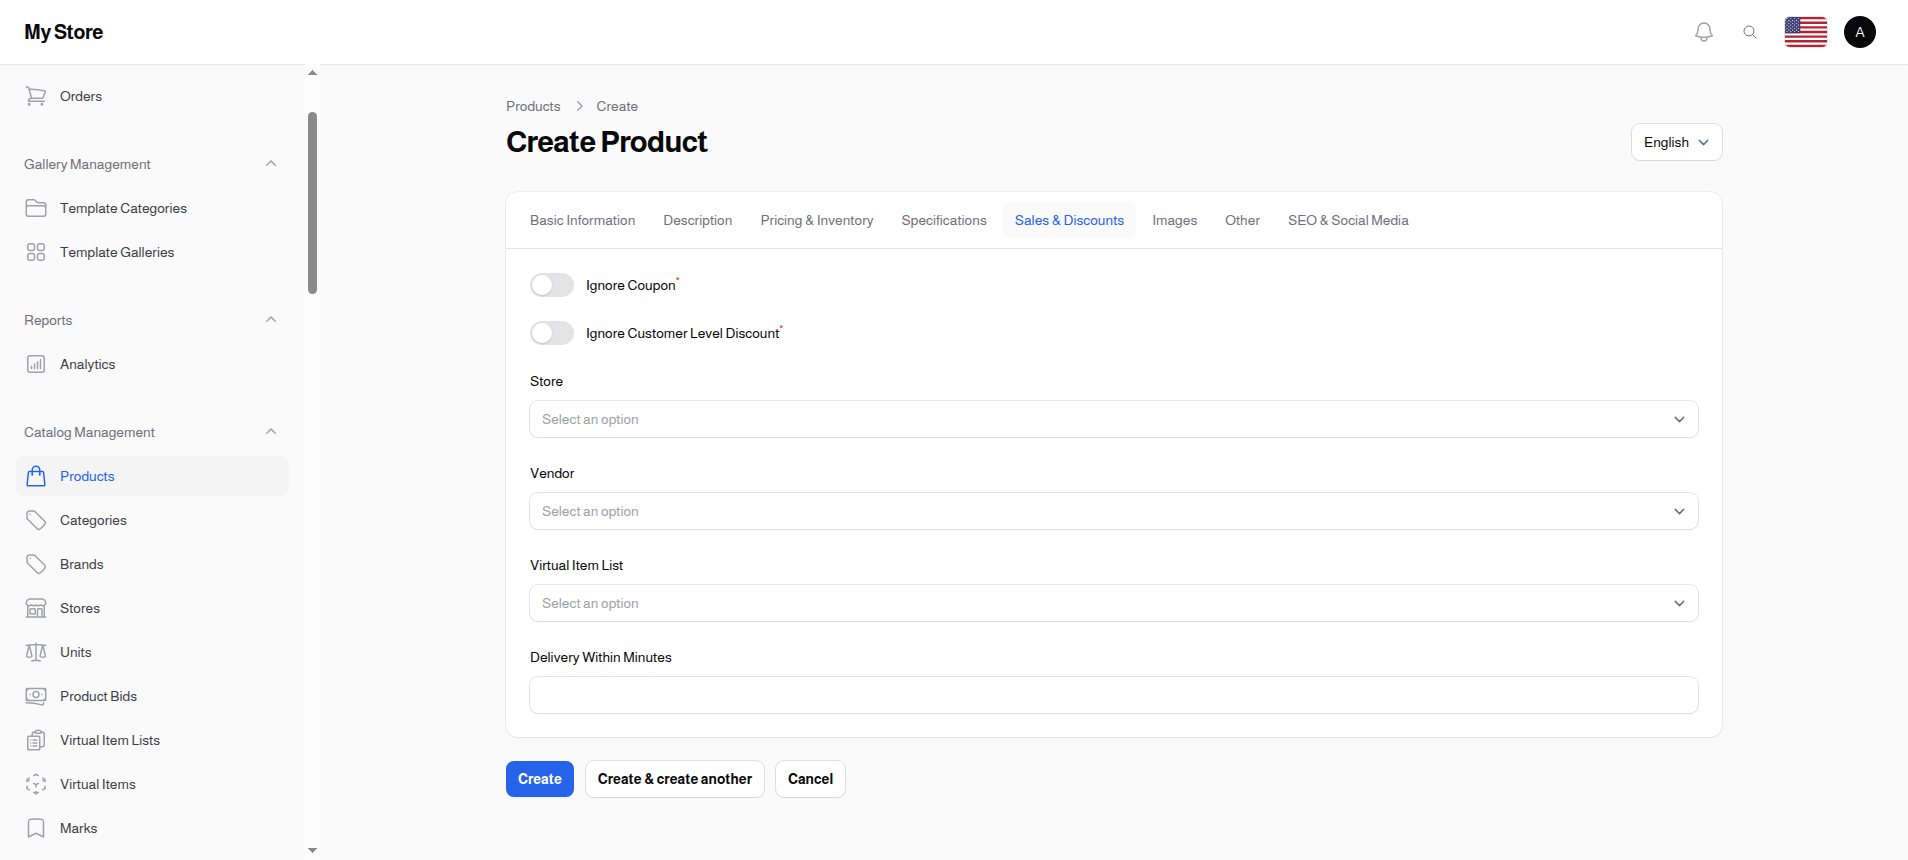The image size is (1908, 860).
Task: Switch to the SEO & Social Media tab
Action: 1347,220
